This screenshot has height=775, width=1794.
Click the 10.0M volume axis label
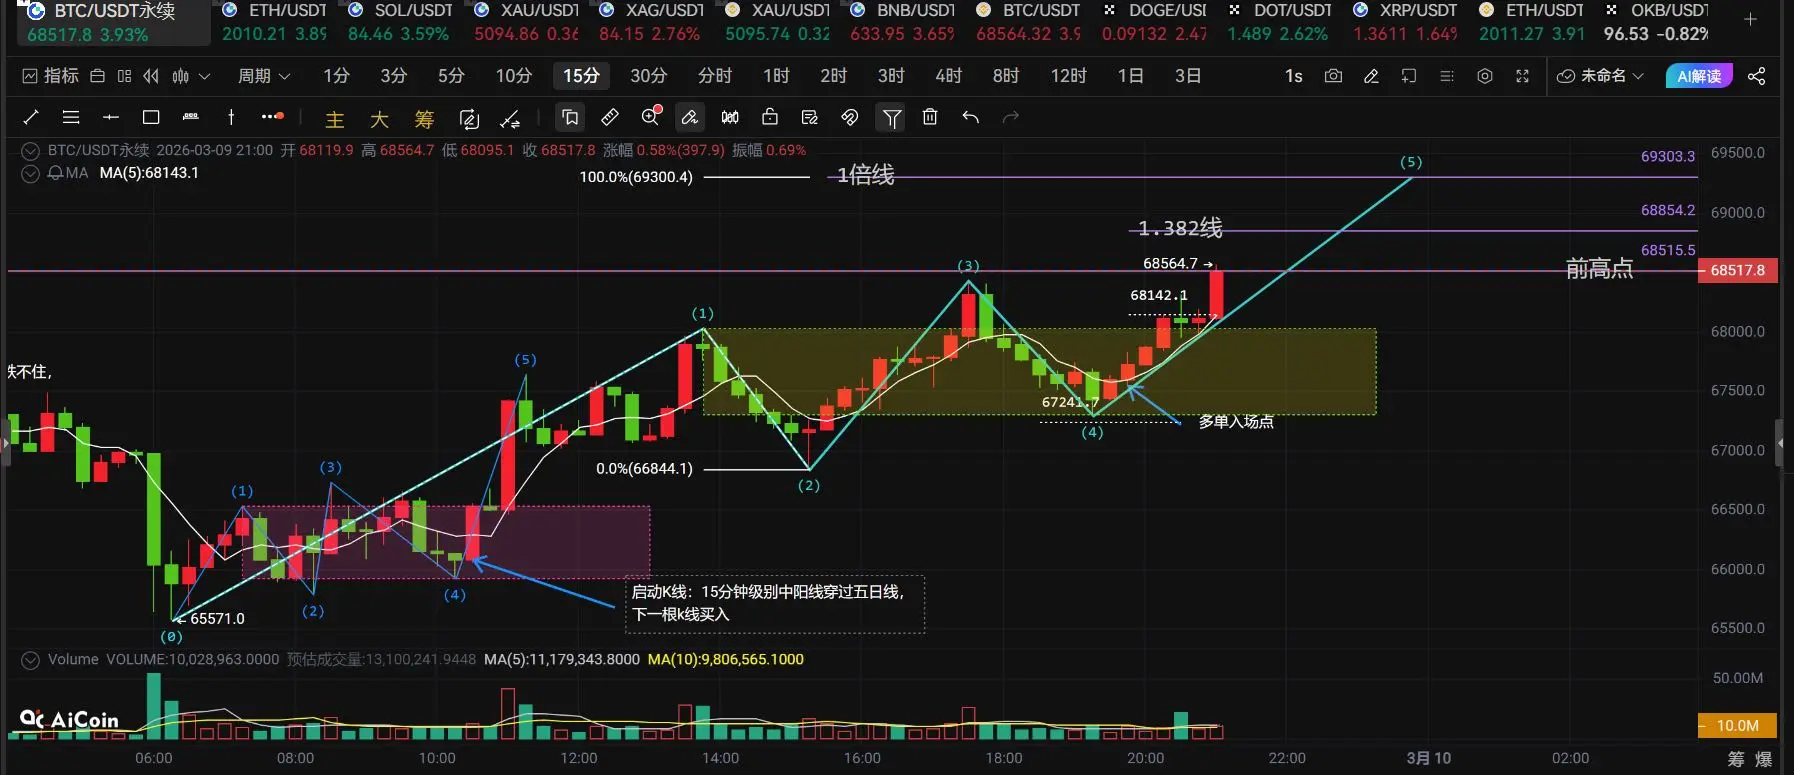click(1737, 725)
